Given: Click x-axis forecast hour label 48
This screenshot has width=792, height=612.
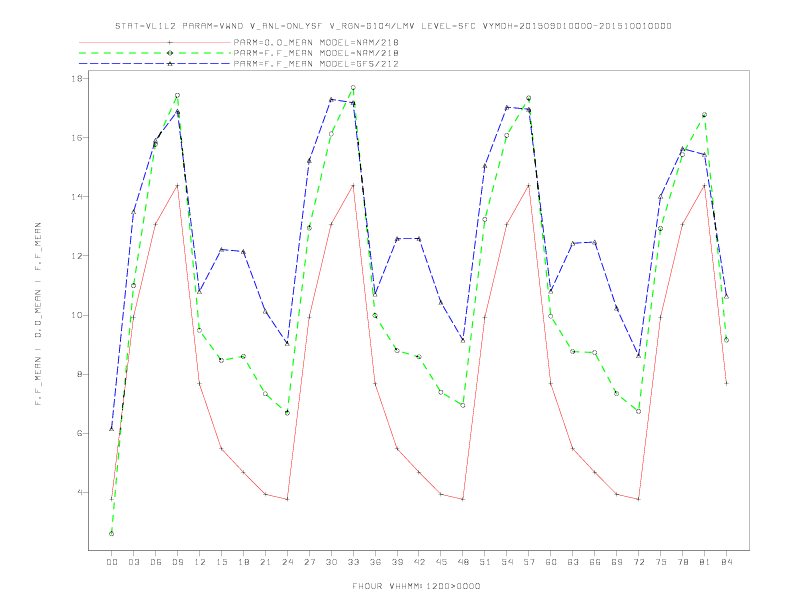Looking at the screenshot, I should click(x=463, y=562).
